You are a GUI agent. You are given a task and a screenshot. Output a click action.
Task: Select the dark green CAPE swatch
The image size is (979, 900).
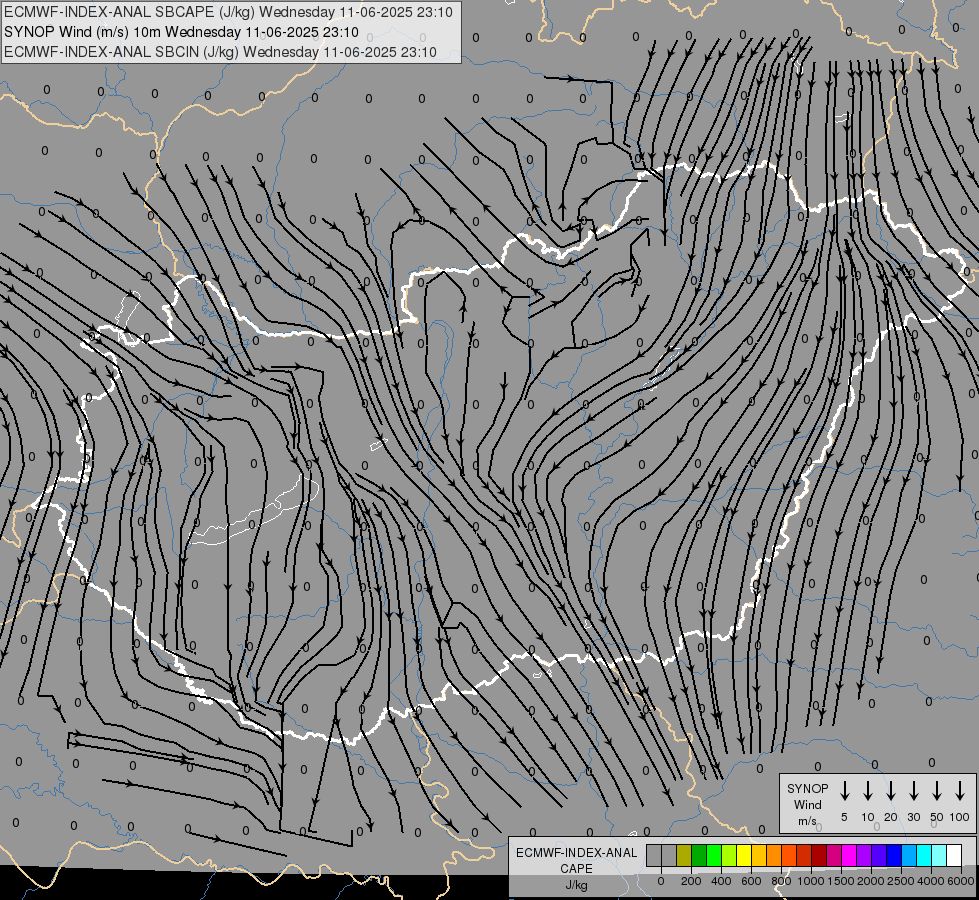(699, 855)
